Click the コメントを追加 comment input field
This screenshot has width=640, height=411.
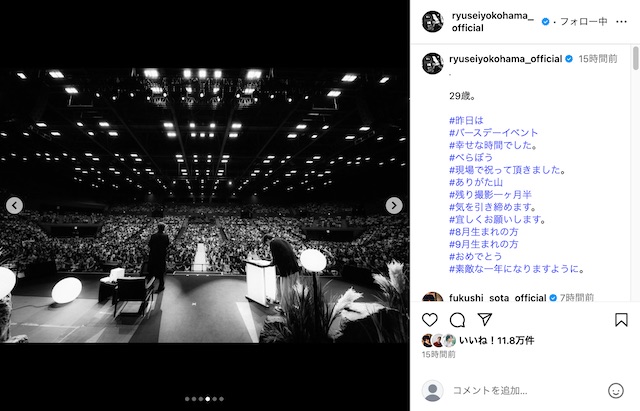click(x=526, y=391)
